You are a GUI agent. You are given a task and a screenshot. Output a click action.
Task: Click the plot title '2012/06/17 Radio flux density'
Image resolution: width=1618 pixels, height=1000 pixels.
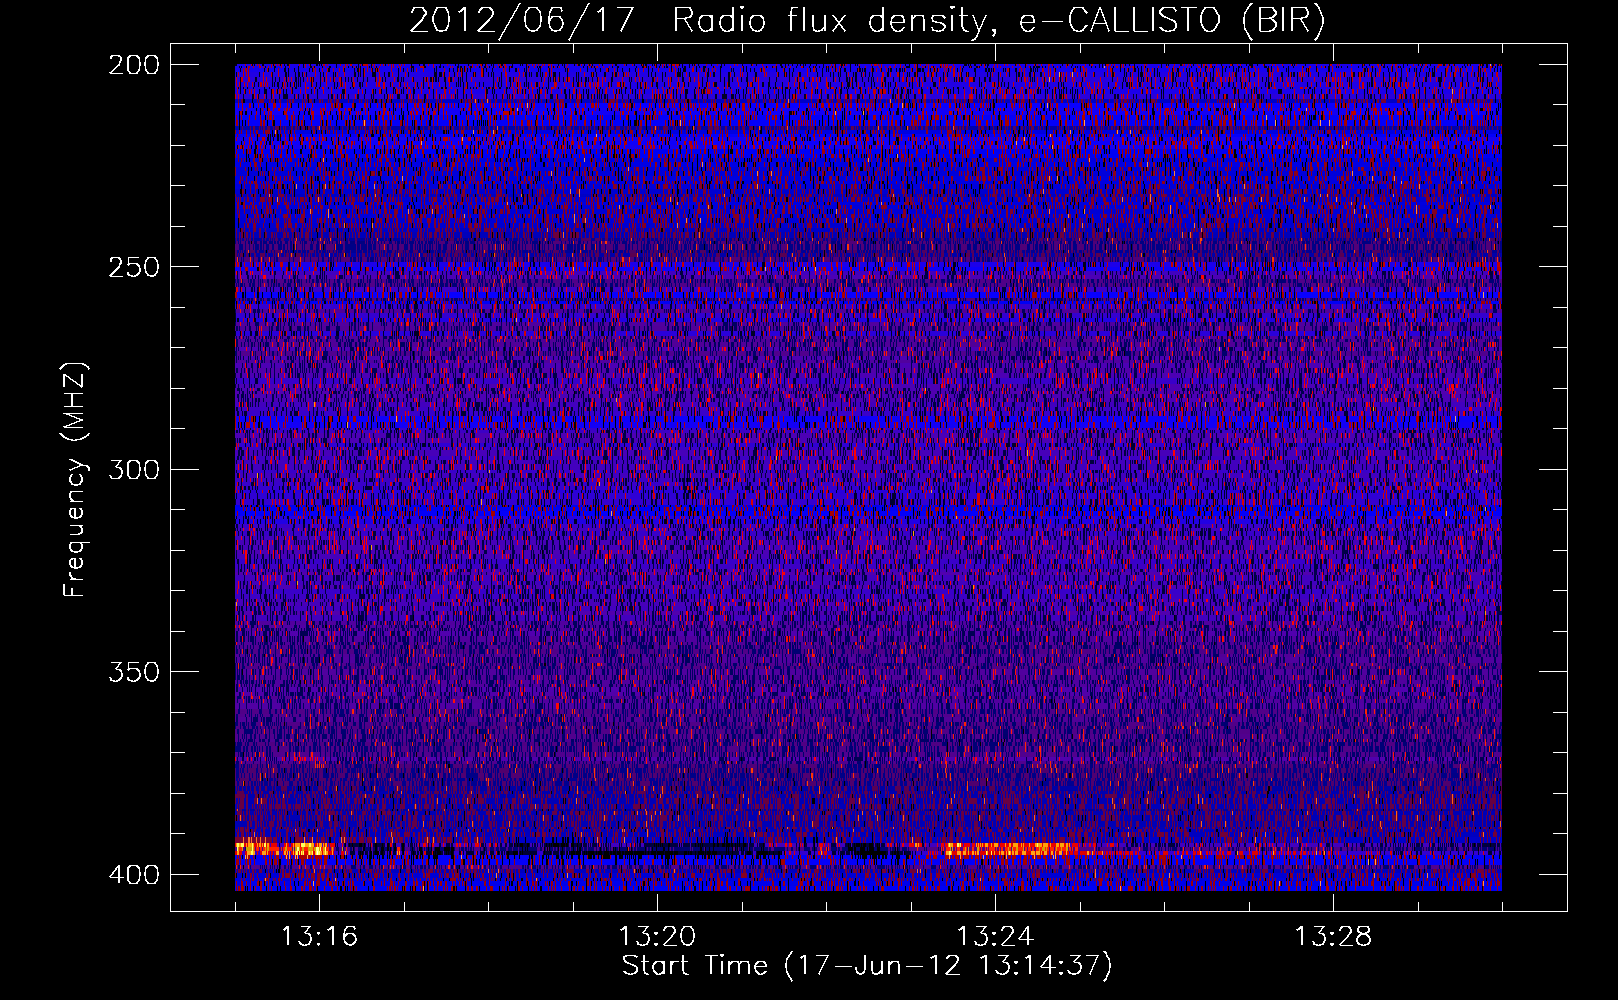(x=867, y=21)
